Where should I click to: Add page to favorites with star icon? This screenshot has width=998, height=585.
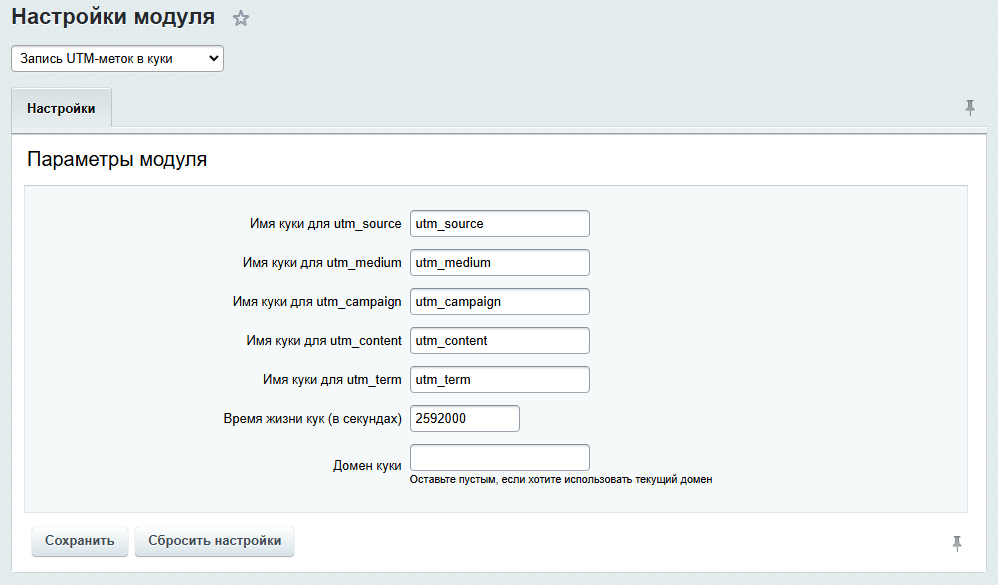tap(240, 18)
